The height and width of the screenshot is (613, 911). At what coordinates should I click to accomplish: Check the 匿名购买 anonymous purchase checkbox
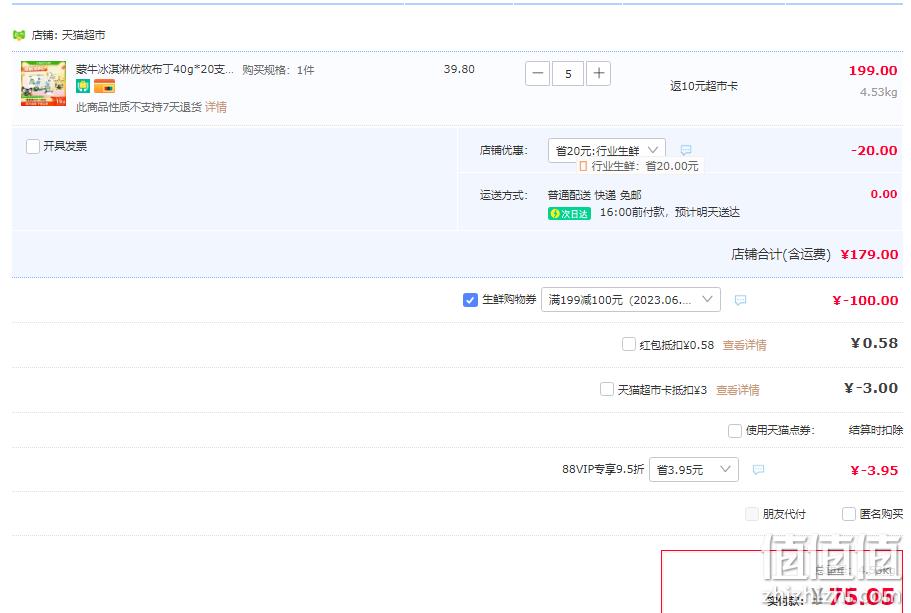(849, 514)
